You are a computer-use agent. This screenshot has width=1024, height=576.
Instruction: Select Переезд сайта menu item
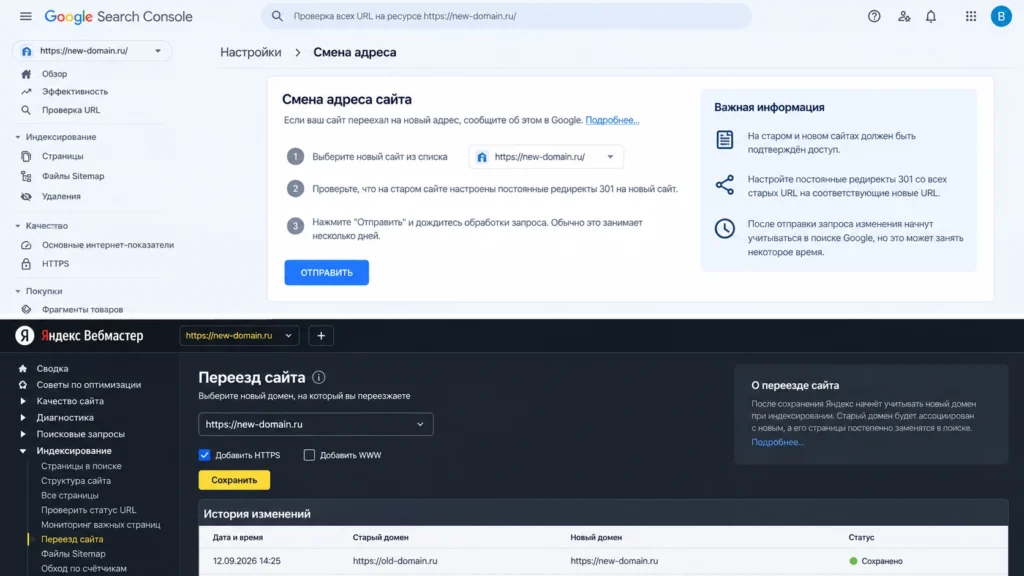(72, 539)
